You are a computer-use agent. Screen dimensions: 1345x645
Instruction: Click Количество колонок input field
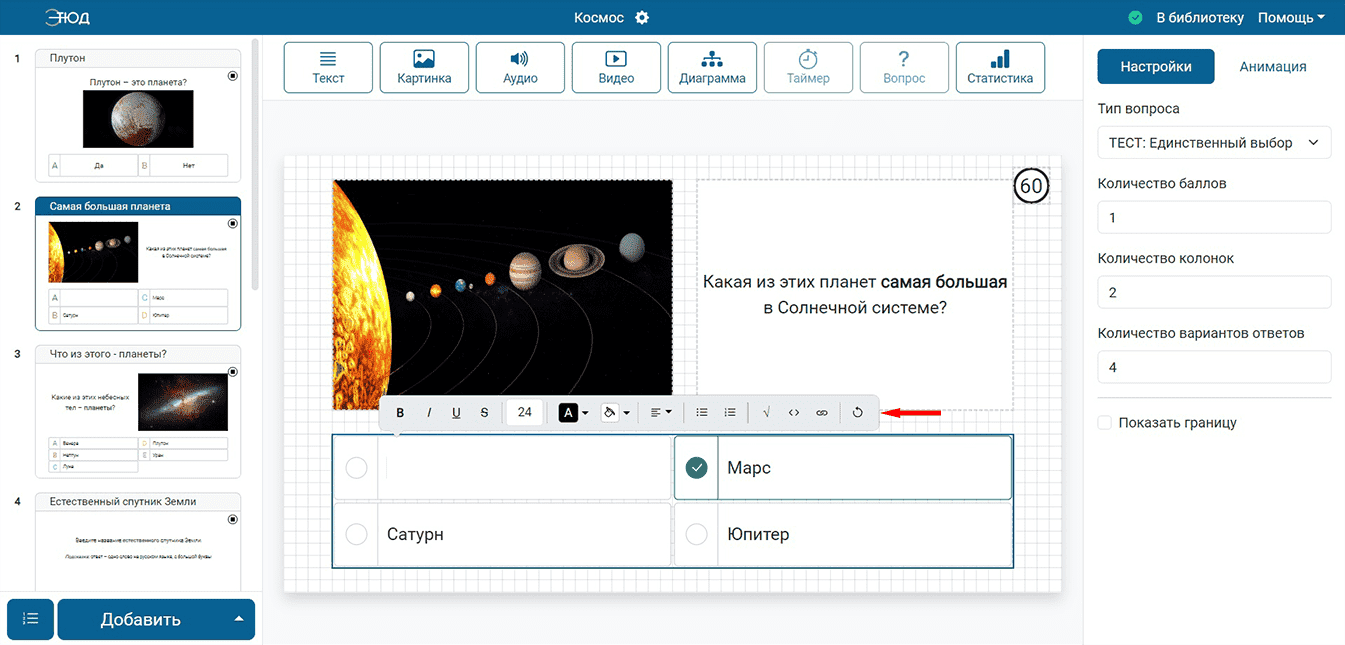click(1214, 292)
